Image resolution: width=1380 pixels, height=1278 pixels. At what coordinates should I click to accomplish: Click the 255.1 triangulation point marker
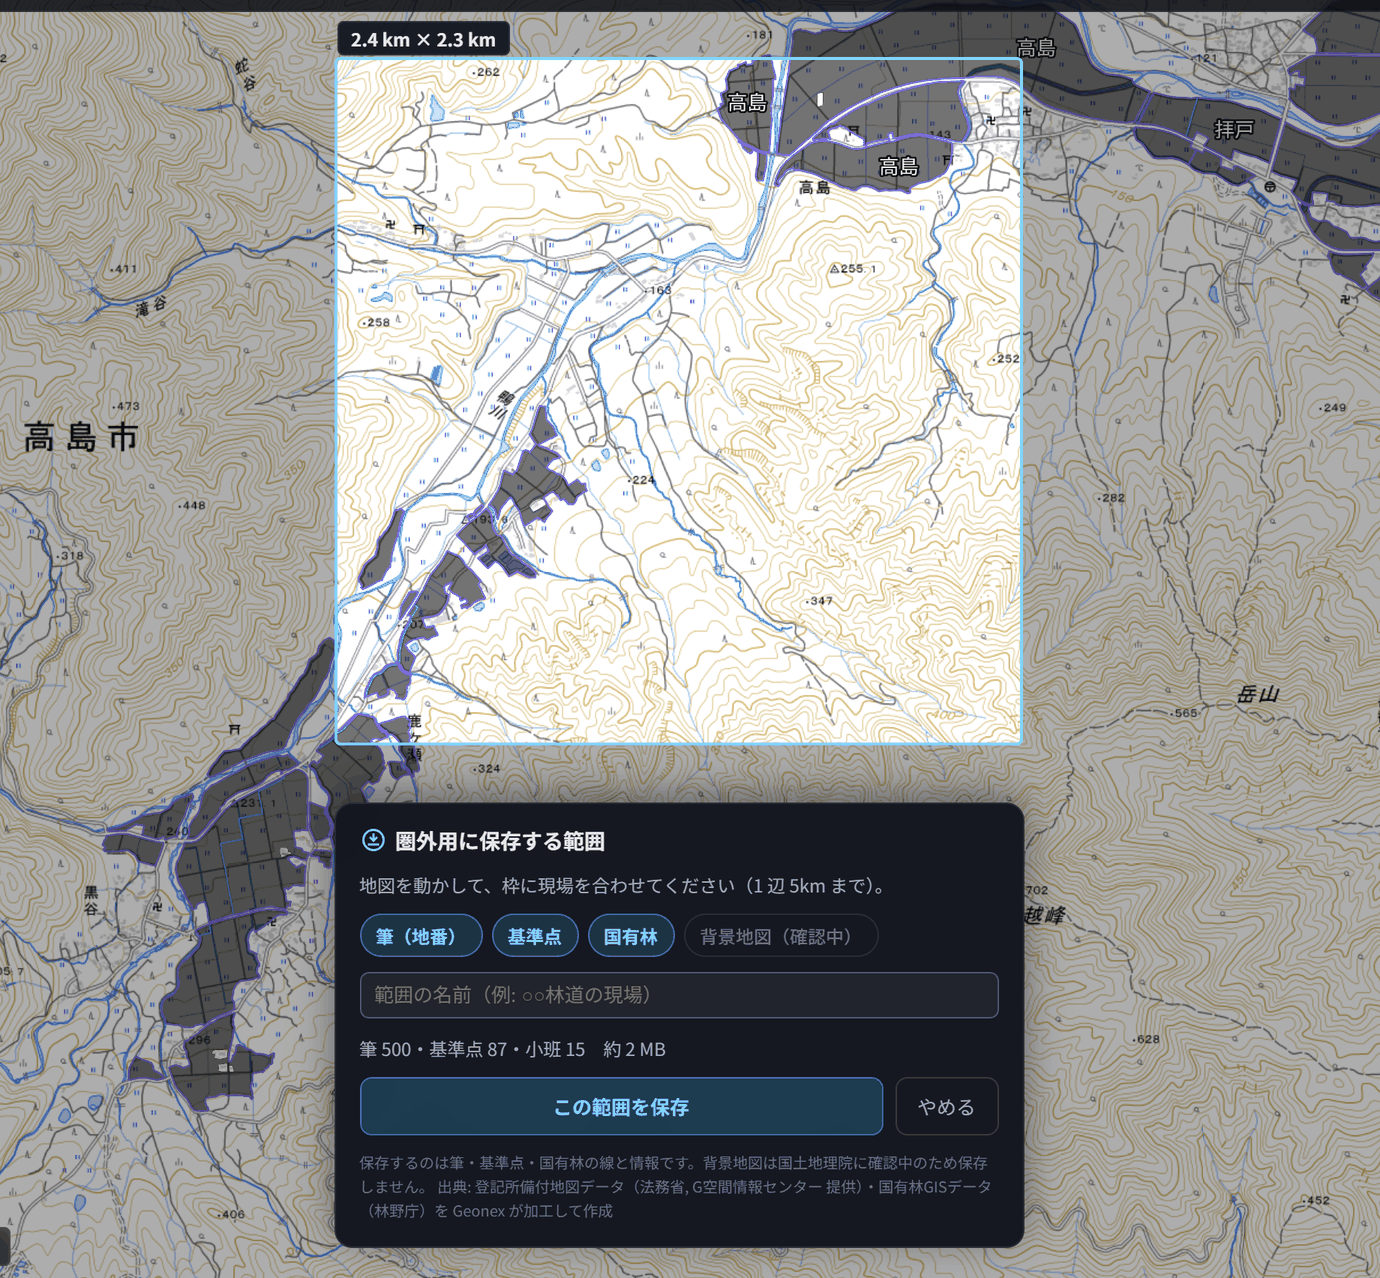tap(835, 268)
